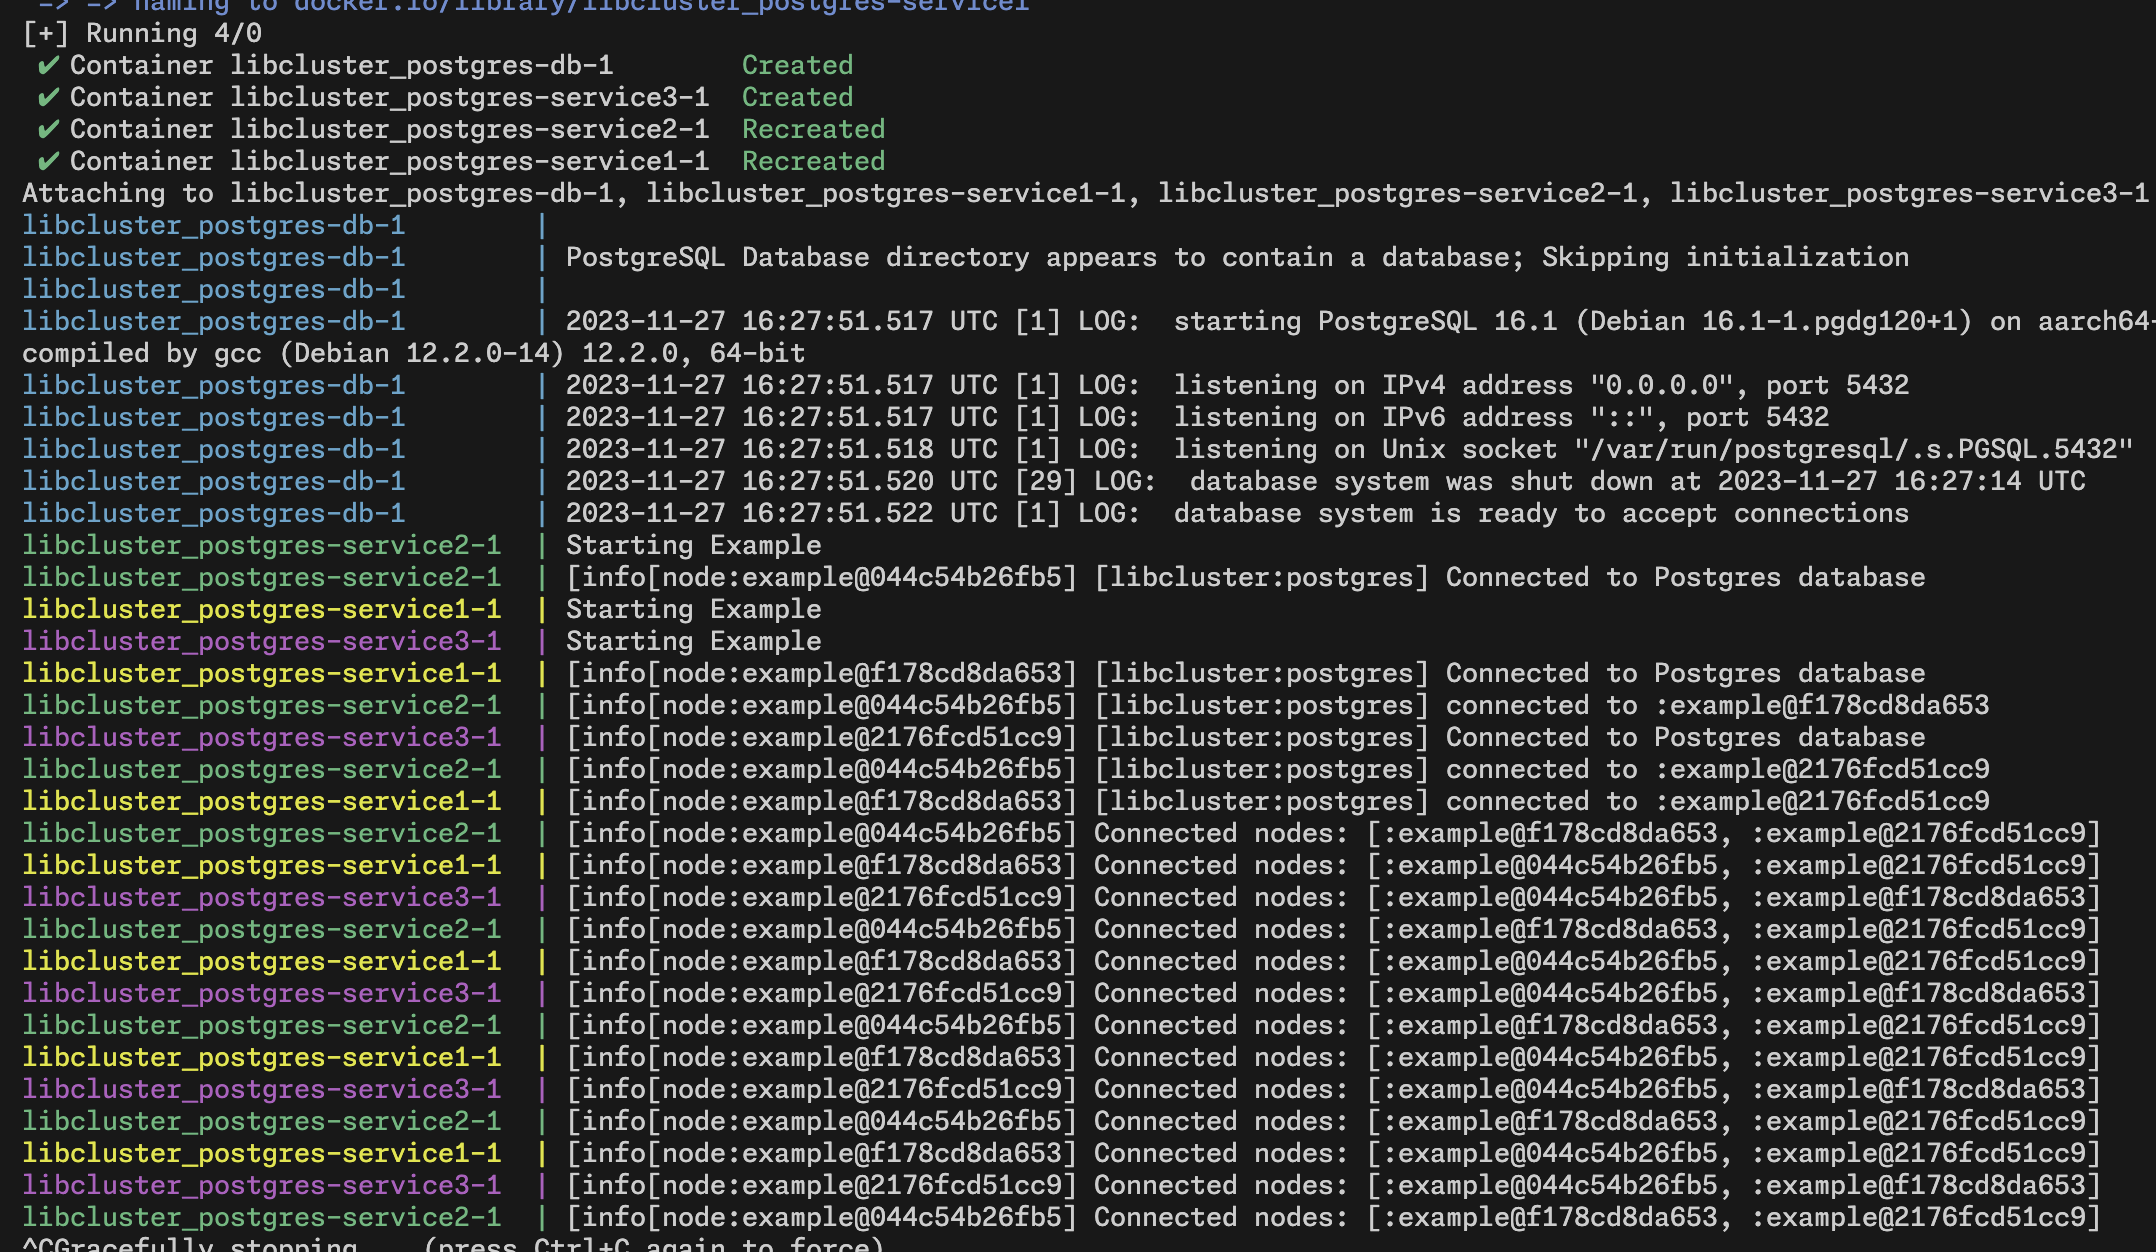Click the green checkmark beside libcluster_postgres-db-1 container

click(48, 66)
